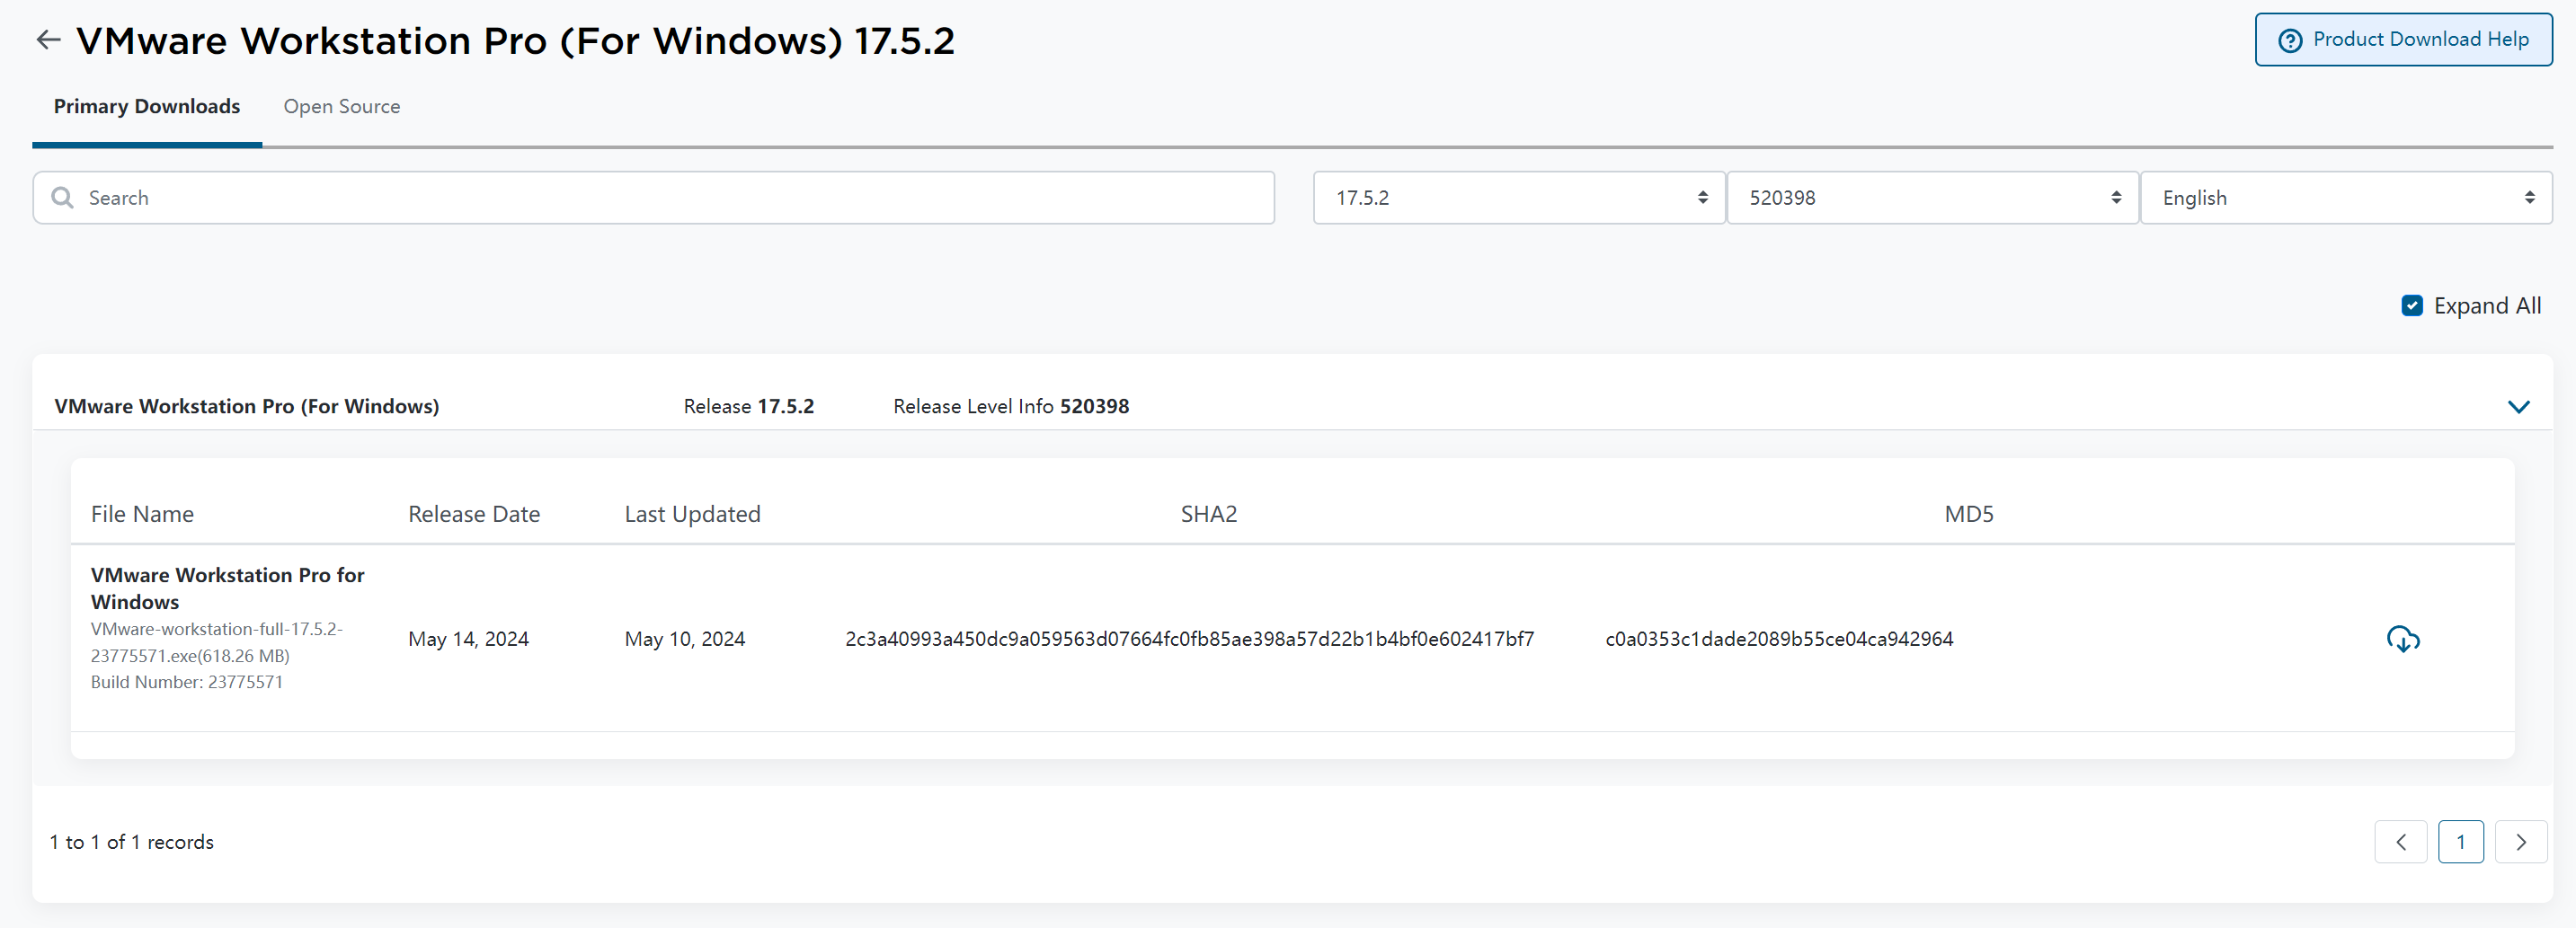Click the Release 17.5.2 label in section header
This screenshot has width=2576, height=928.
(x=749, y=406)
